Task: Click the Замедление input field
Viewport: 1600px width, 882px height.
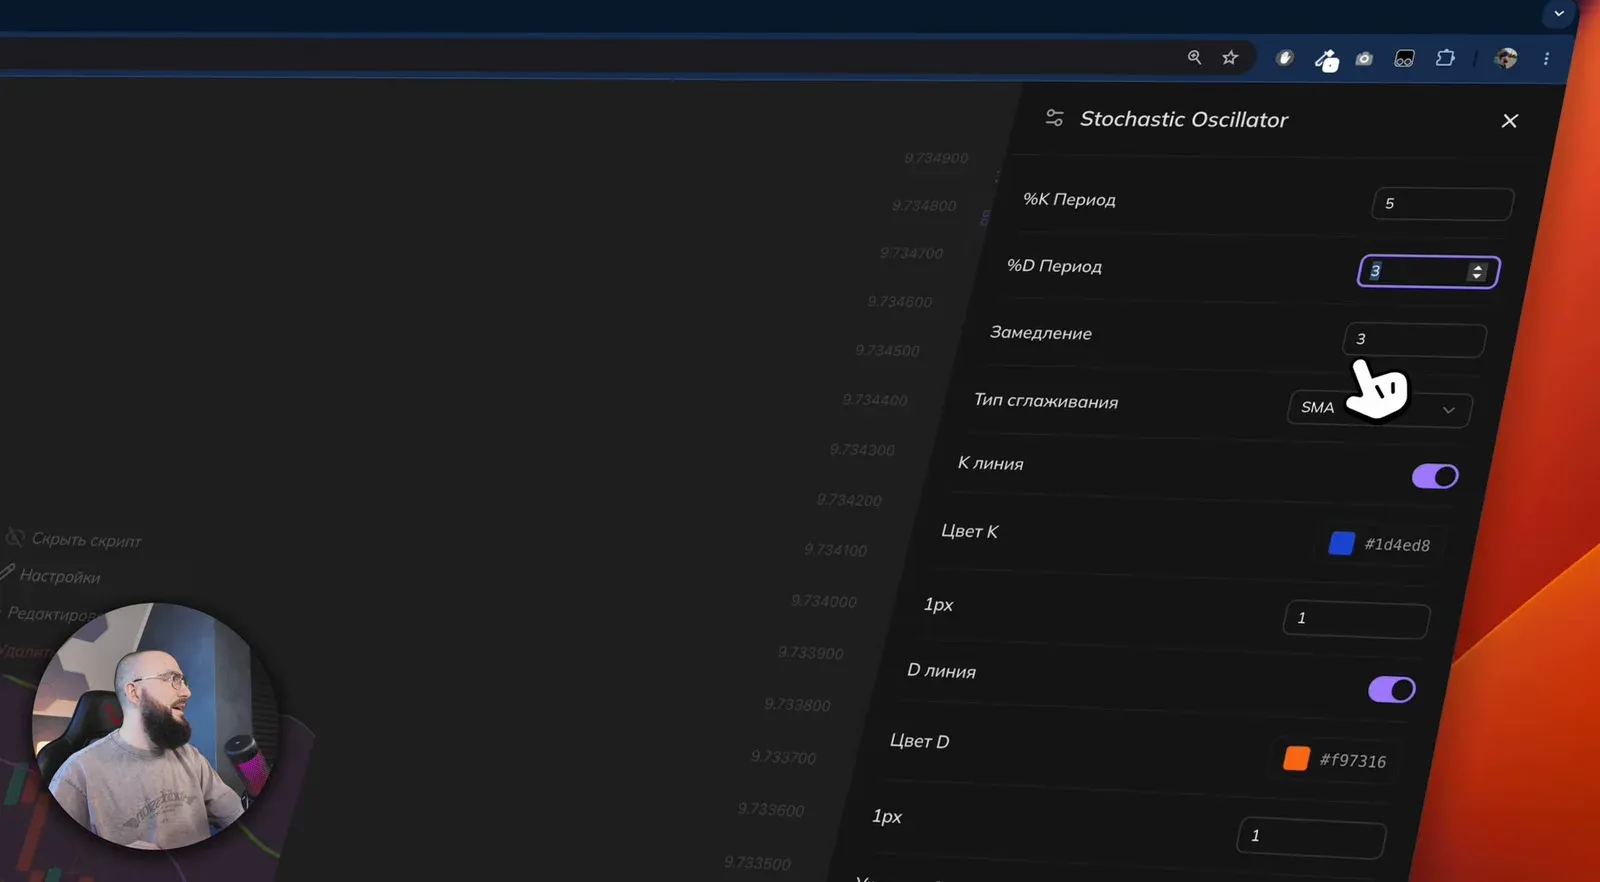Action: coord(1414,340)
